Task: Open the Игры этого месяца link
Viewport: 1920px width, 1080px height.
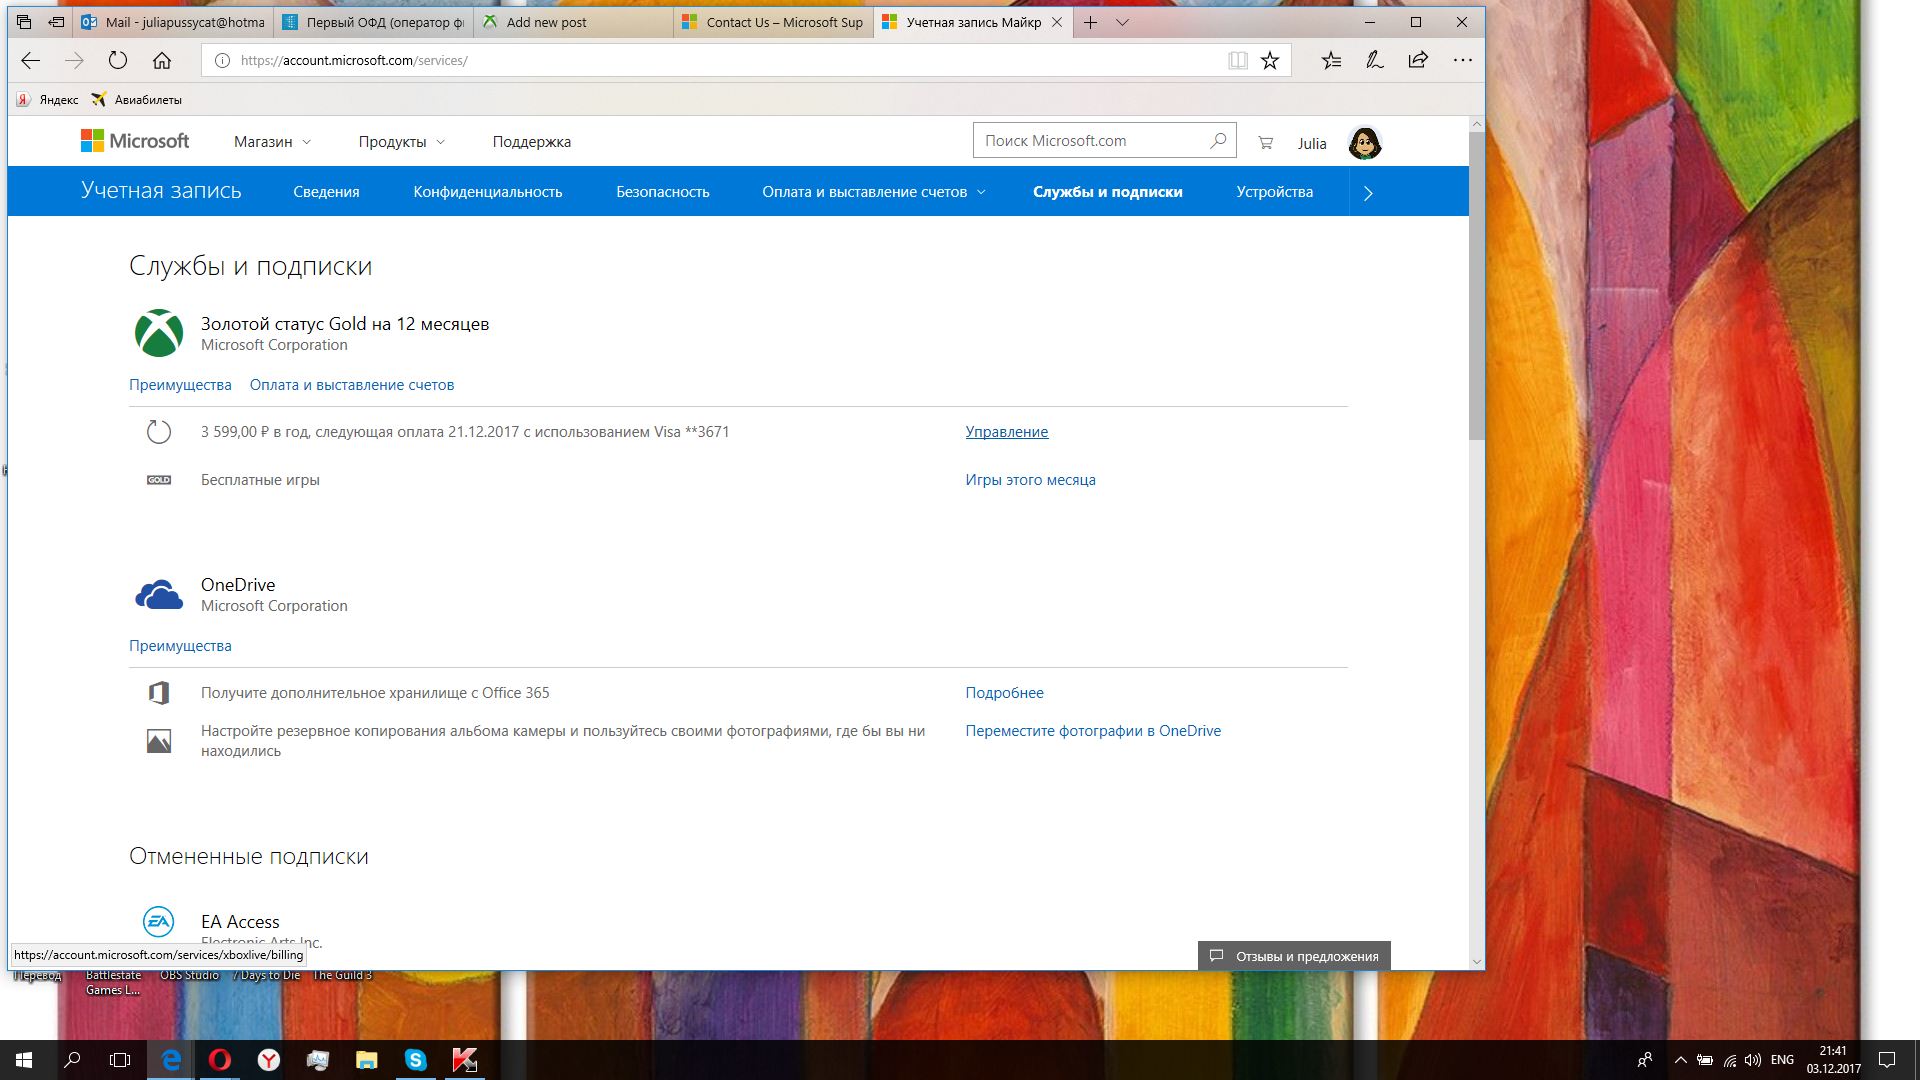Action: [x=1030, y=480]
